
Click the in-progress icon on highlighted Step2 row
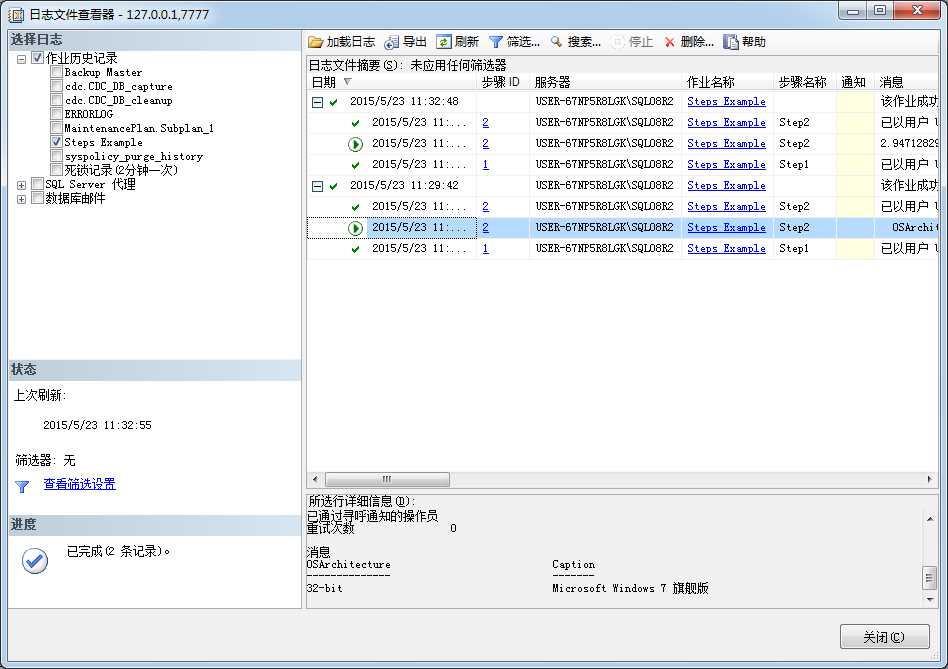point(356,228)
